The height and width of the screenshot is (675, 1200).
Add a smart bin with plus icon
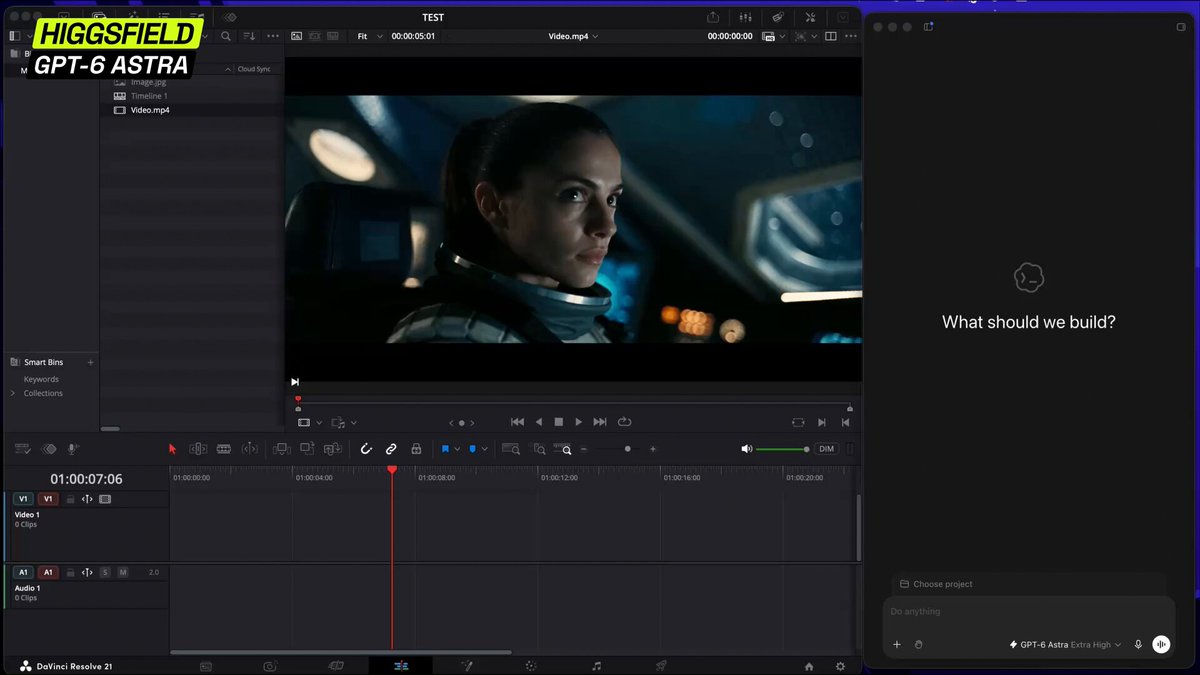coord(91,362)
